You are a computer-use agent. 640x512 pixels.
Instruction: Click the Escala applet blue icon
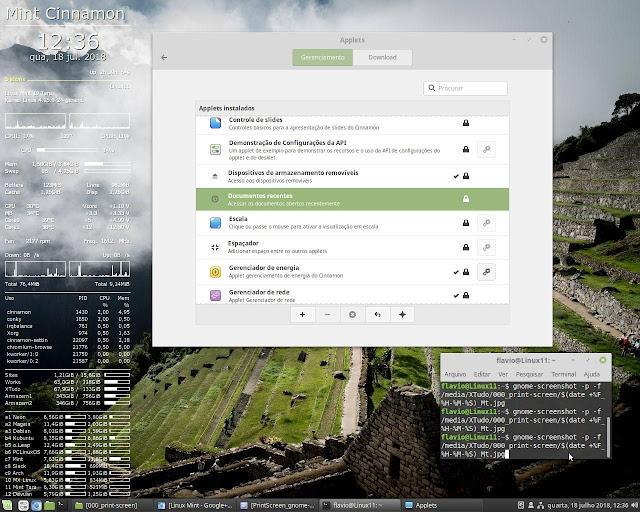click(215, 223)
